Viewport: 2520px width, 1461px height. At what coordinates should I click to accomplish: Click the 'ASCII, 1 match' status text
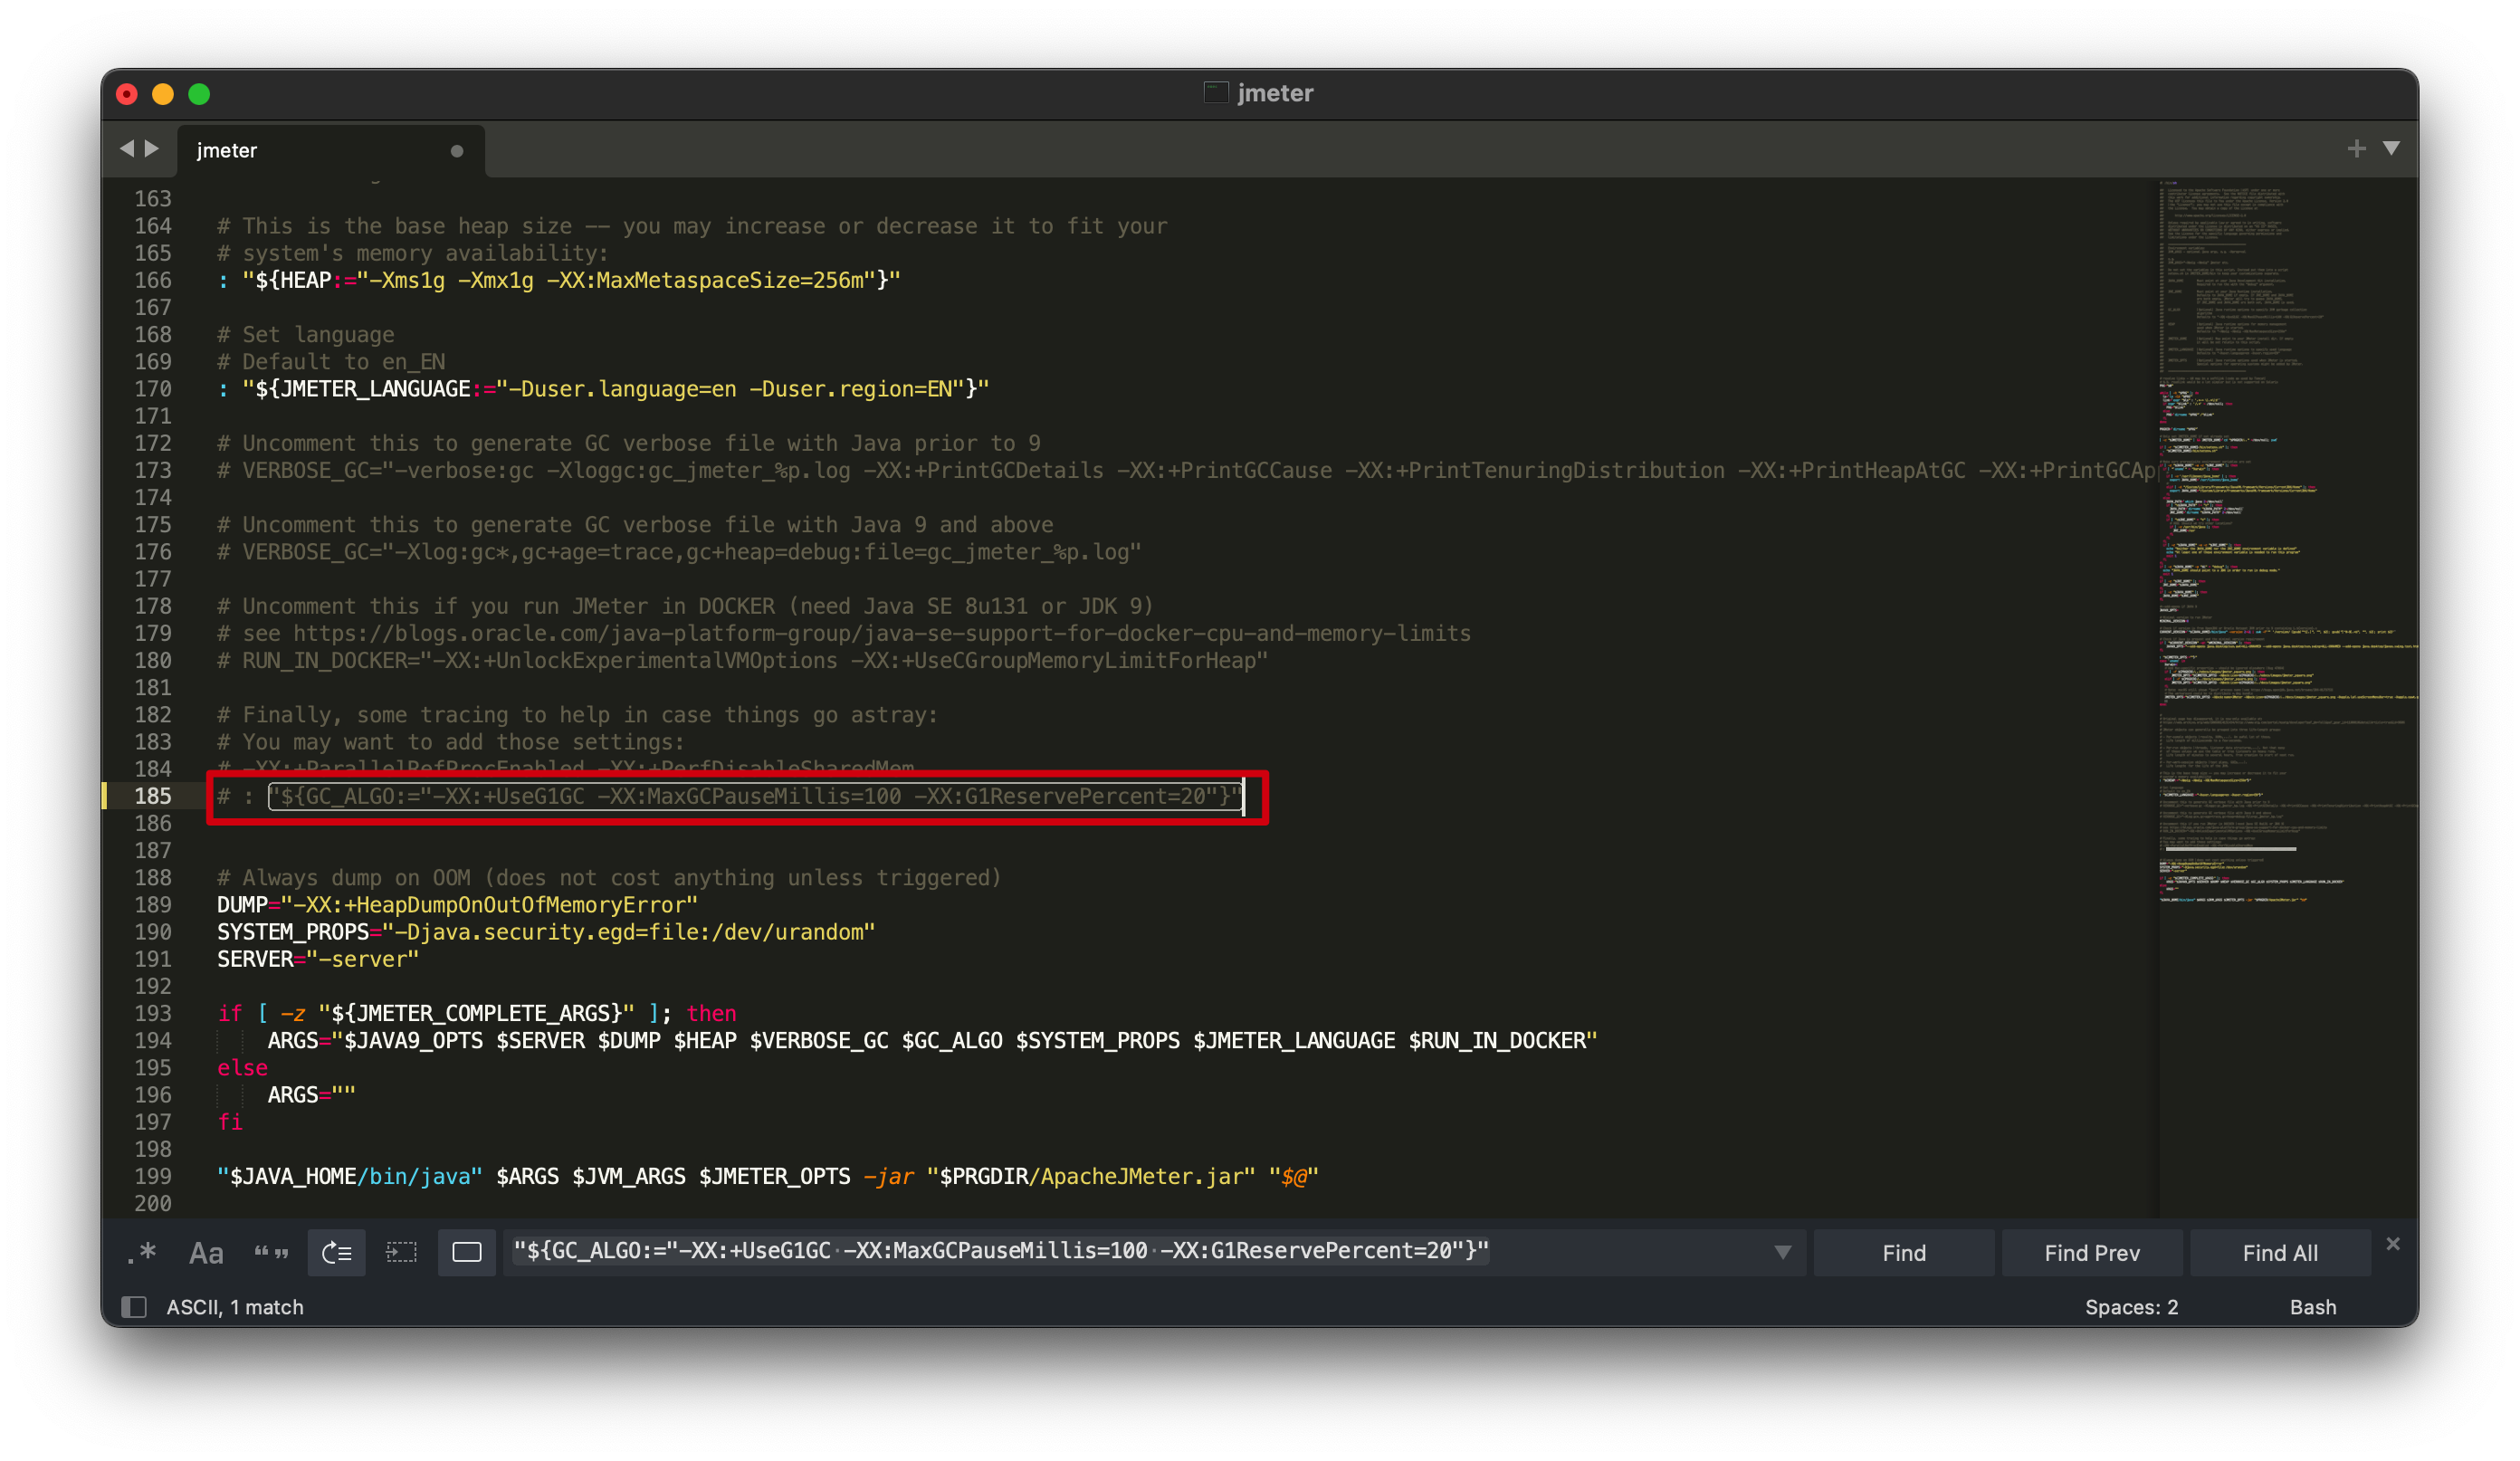tap(235, 1307)
